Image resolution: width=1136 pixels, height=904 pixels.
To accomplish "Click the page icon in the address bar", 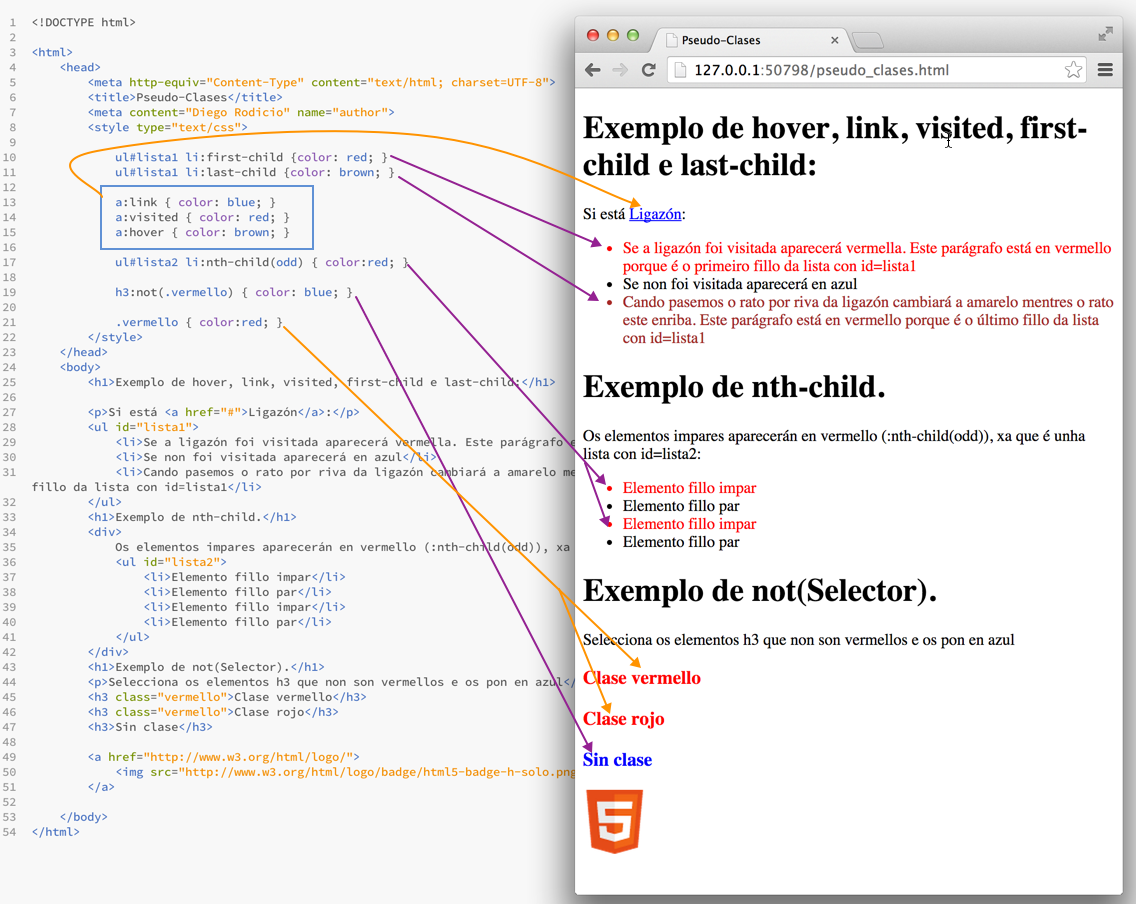I will pos(680,70).
